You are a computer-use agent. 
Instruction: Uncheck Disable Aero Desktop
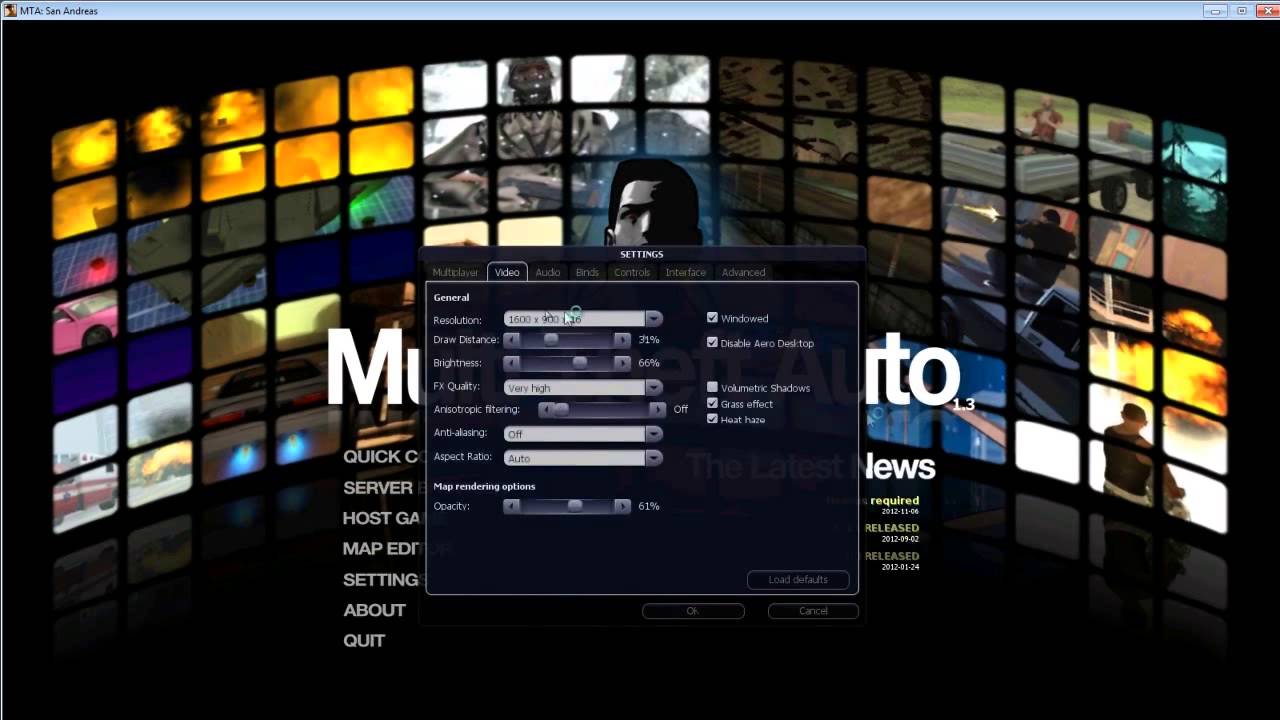click(x=712, y=342)
